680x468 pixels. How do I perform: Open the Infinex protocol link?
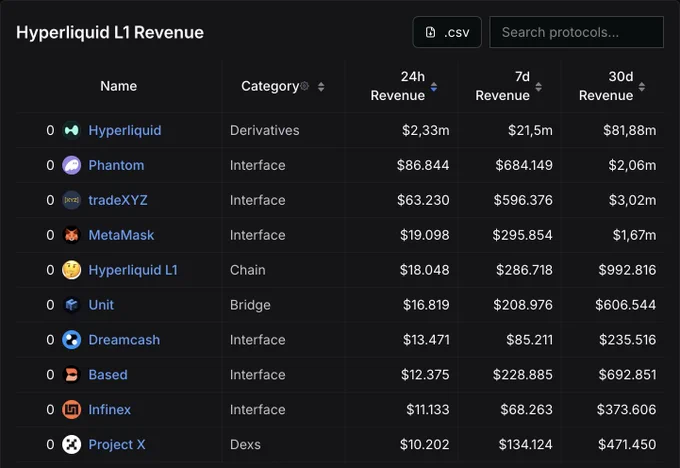coord(110,409)
